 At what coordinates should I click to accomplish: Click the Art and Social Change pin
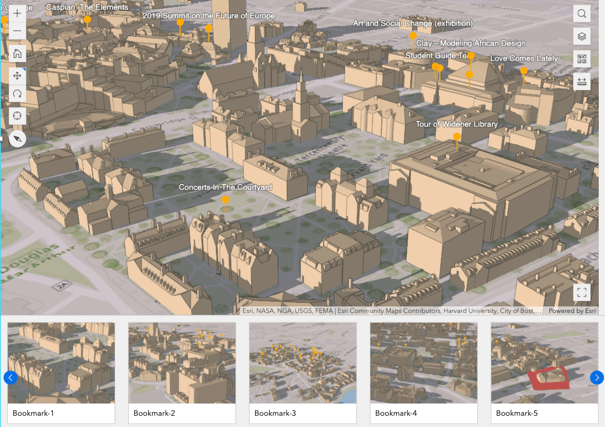[x=413, y=36]
